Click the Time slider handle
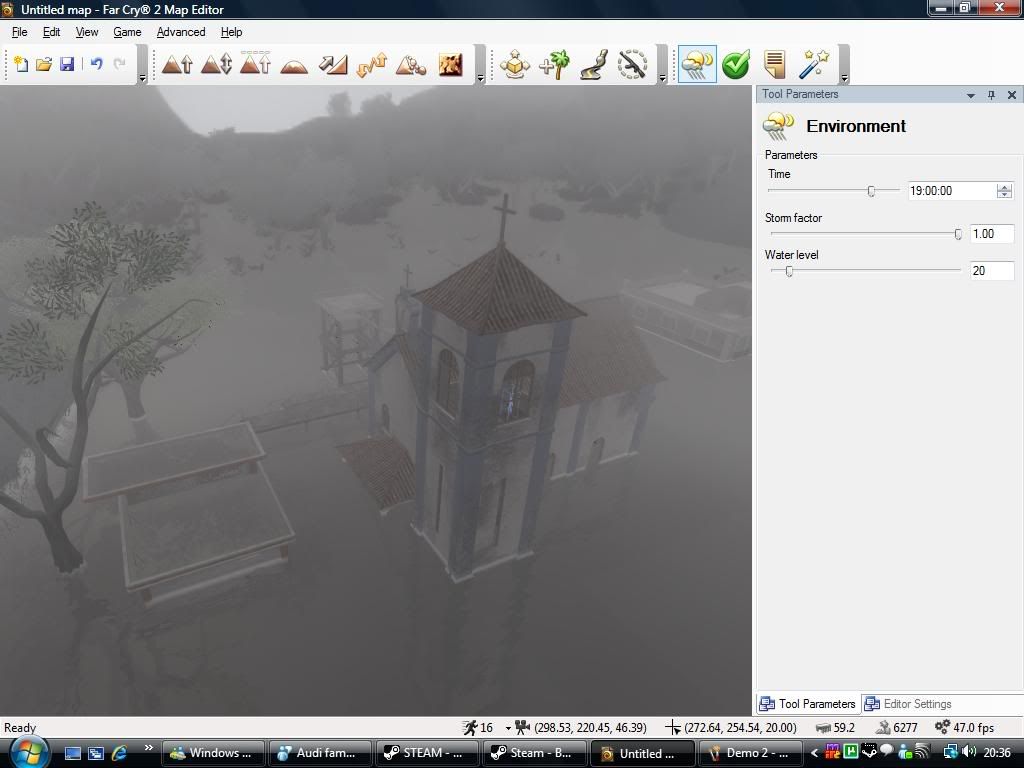Viewport: 1024px width, 768px height. 871,191
